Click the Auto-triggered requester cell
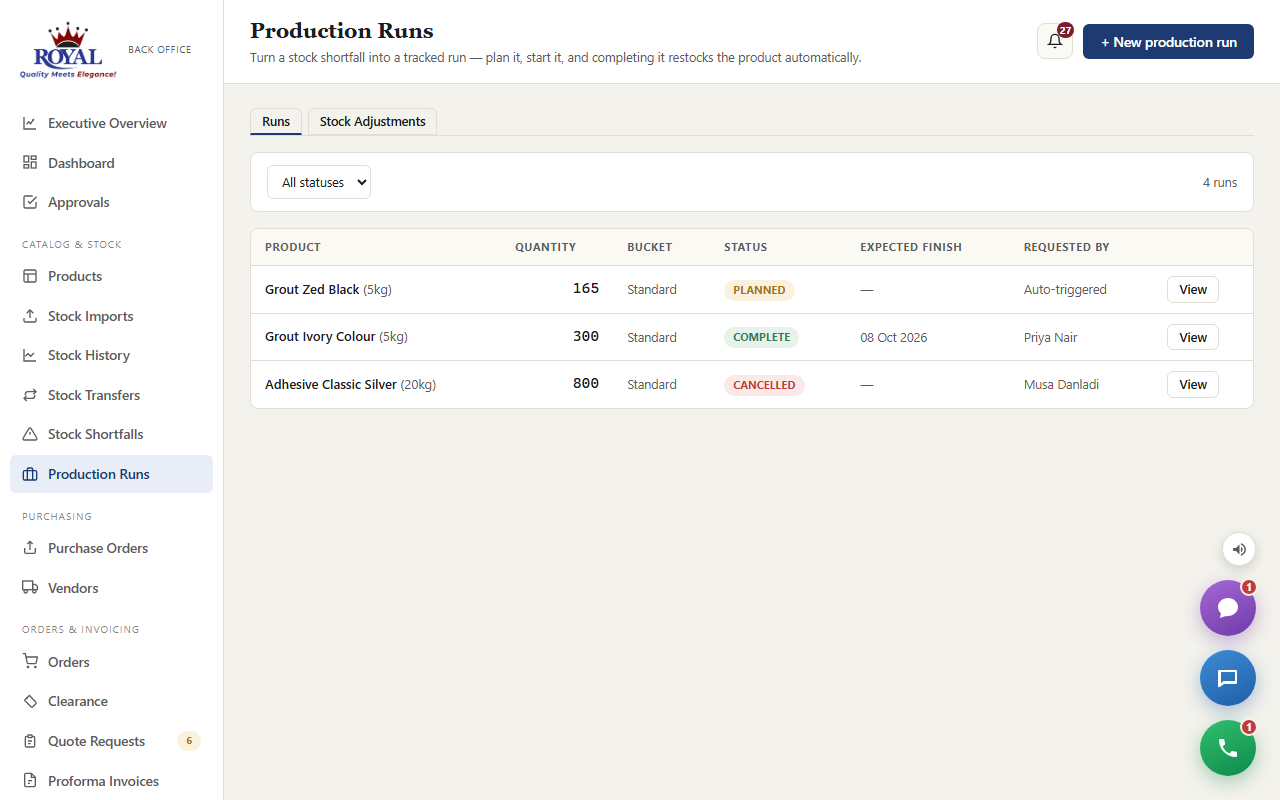 tap(1065, 290)
